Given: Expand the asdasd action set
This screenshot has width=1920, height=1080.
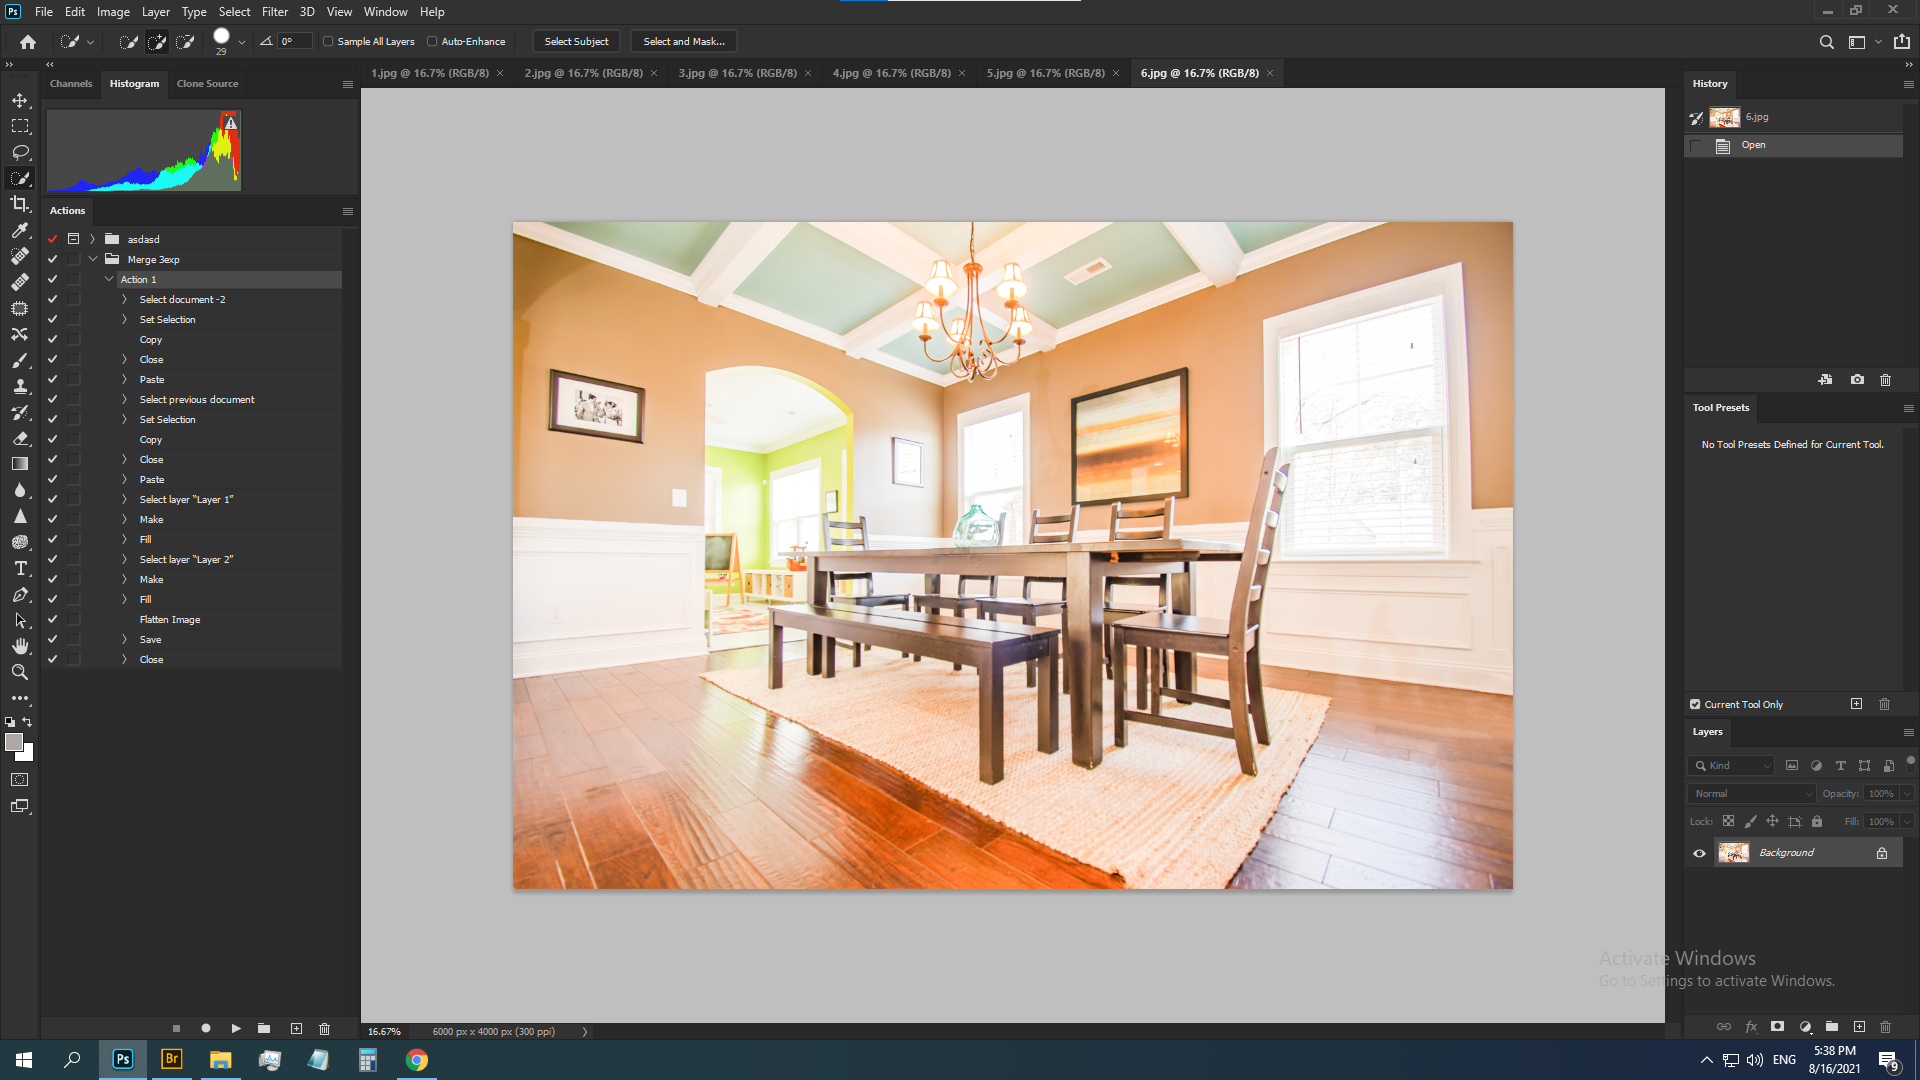Looking at the screenshot, I should (x=92, y=239).
